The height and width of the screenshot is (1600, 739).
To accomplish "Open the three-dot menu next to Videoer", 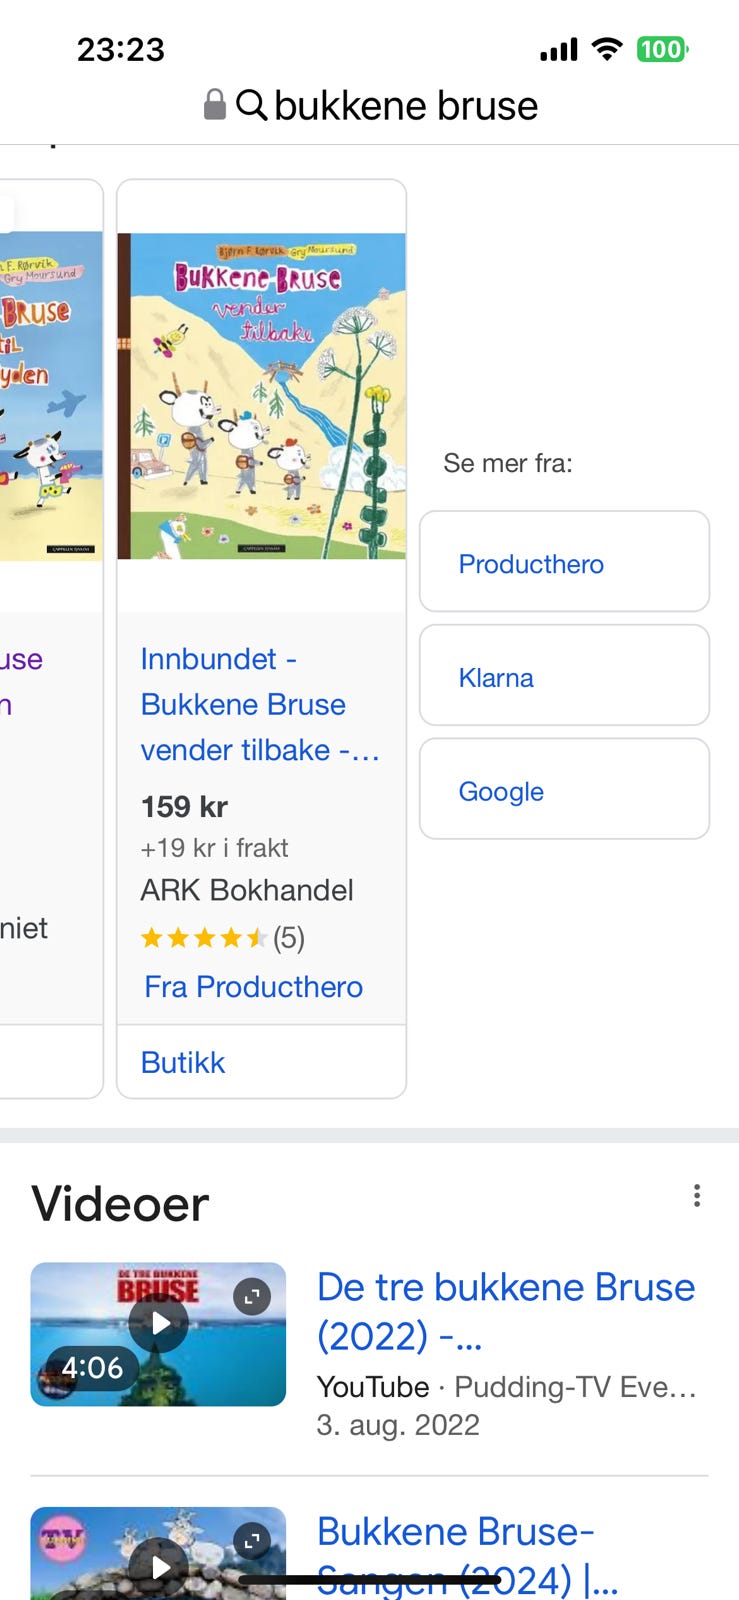I will pos(696,1196).
